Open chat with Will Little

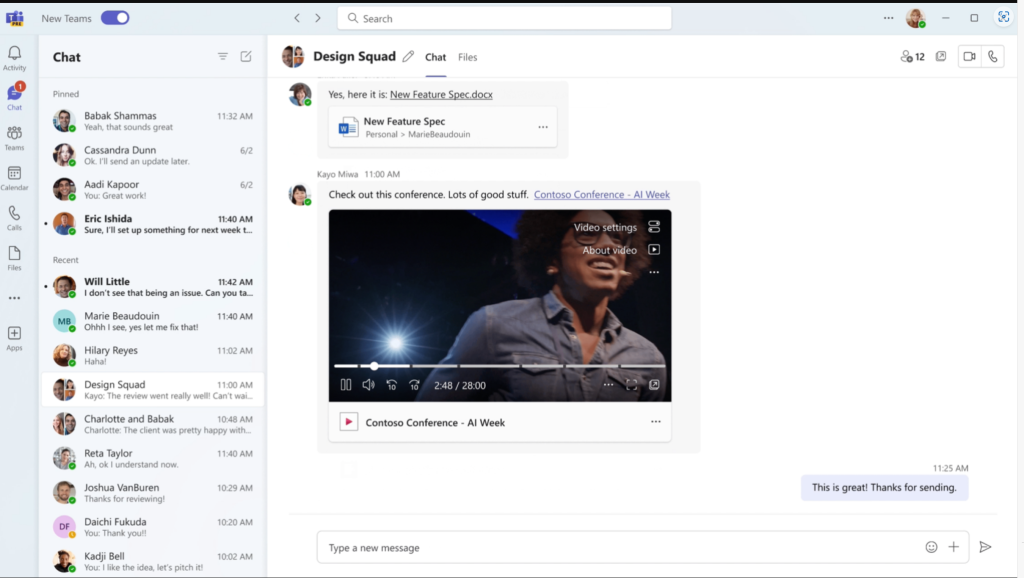[153, 287]
